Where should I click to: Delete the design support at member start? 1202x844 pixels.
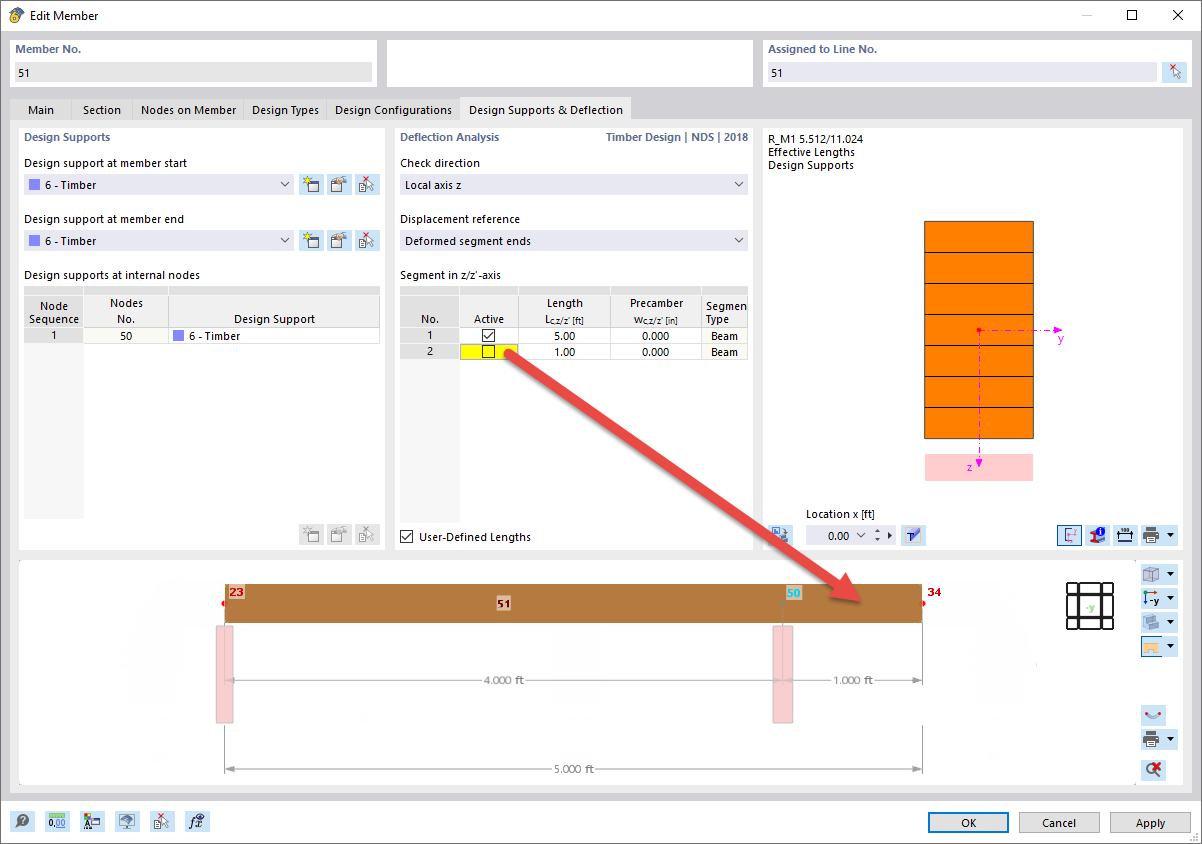367,184
